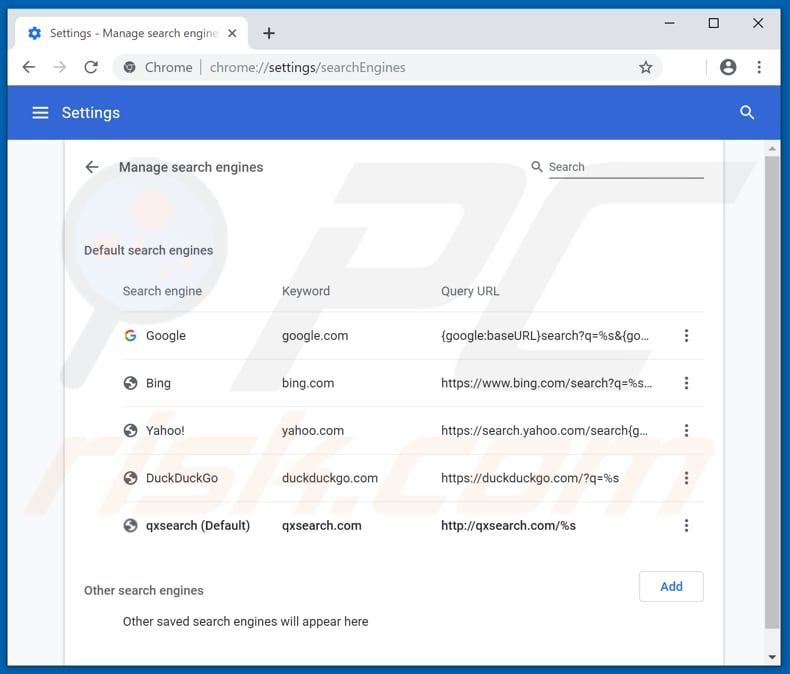Click 'Default search engines' heading
Viewport: 790px width, 674px height.
149,250
